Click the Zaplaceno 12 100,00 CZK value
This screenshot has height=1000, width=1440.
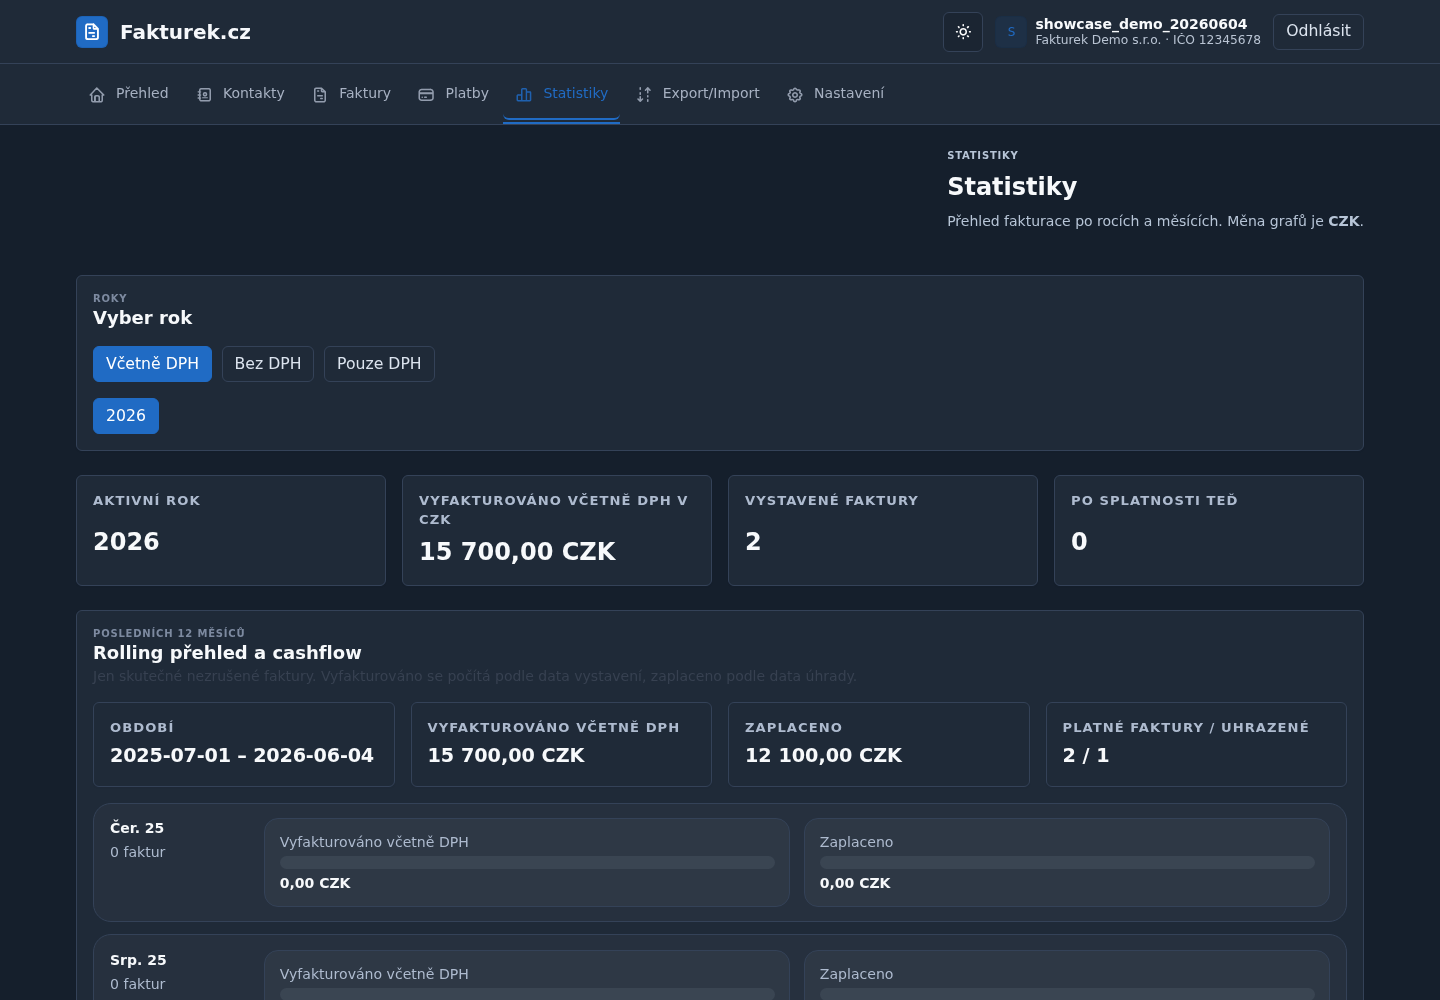tap(823, 755)
